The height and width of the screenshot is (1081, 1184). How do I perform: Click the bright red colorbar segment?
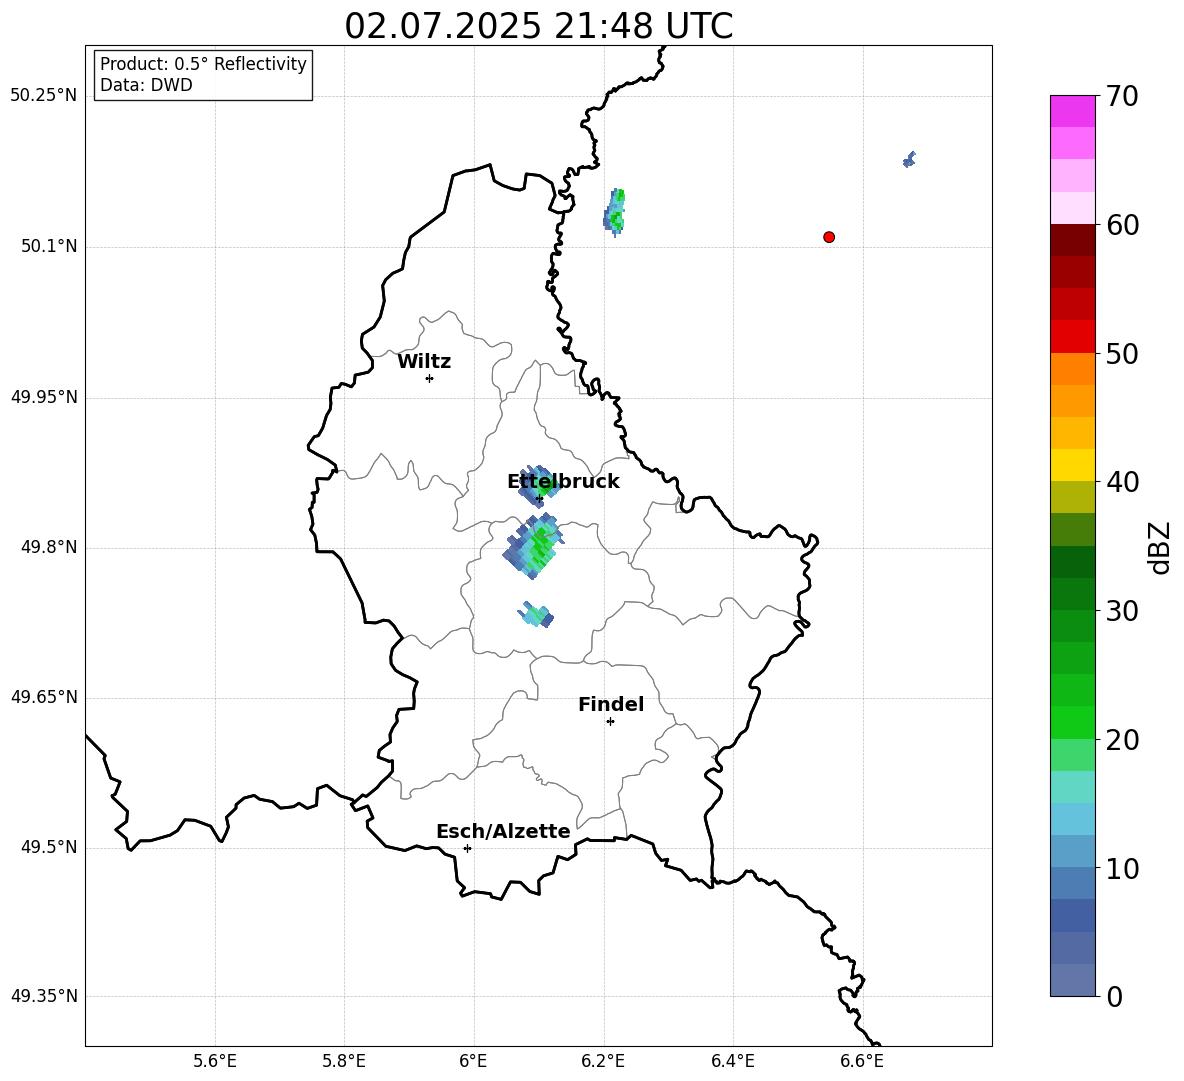(x=1073, y=337)
